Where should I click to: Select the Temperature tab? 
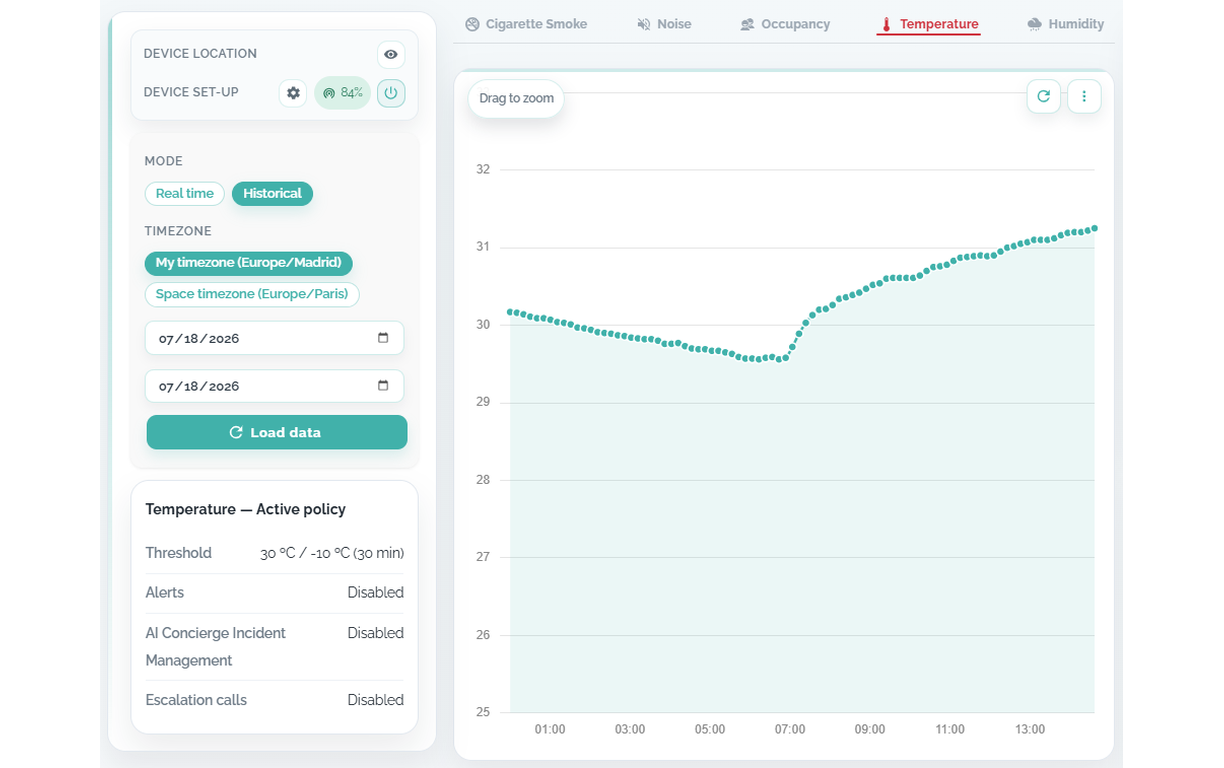coord(929,24)
